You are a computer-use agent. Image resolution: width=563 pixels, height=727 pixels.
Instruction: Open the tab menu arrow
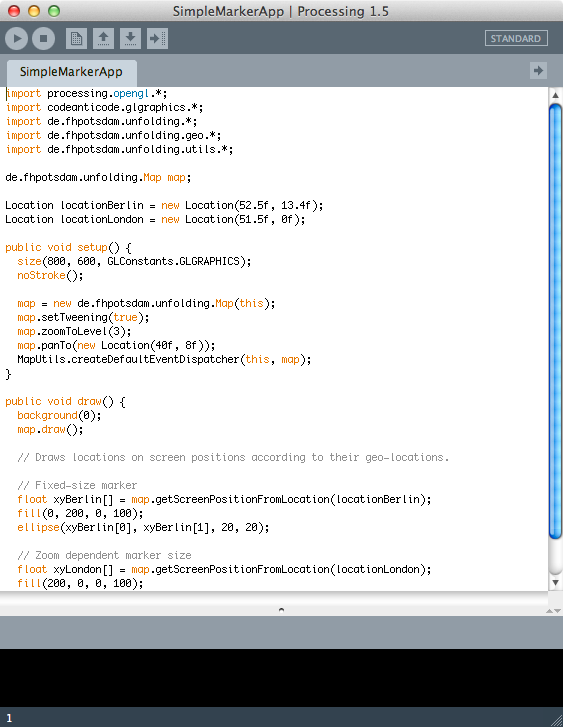pos(538,70)
